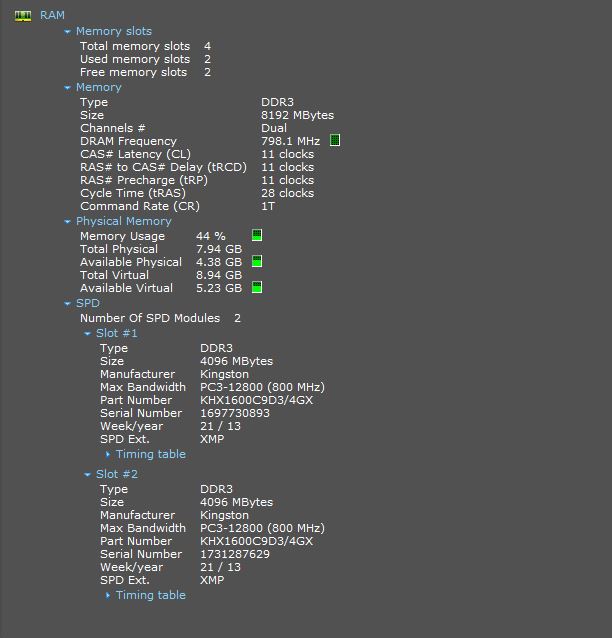Collapse the Slot #1 arrow
Viewport: 612px width, 638px height.
point(87,334)
